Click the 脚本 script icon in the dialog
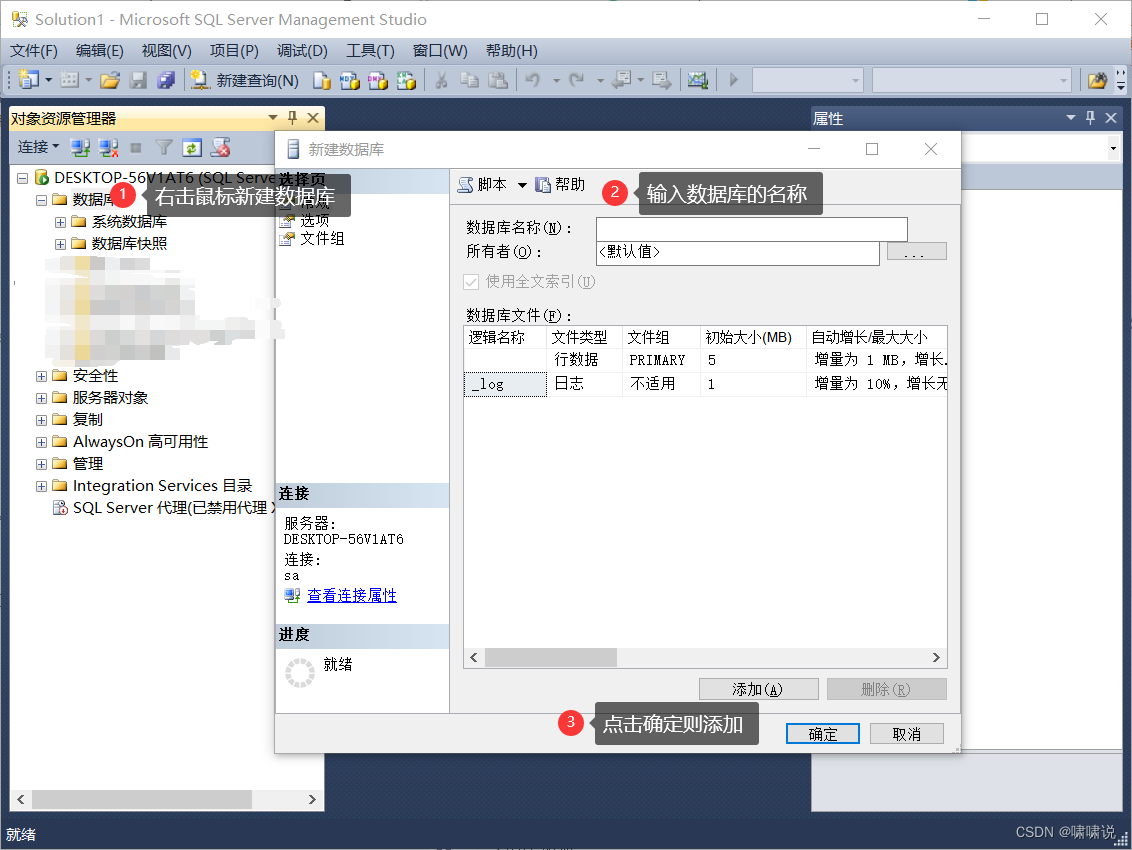This screenshot has width=1132, height=850. (x=465, y=184)
